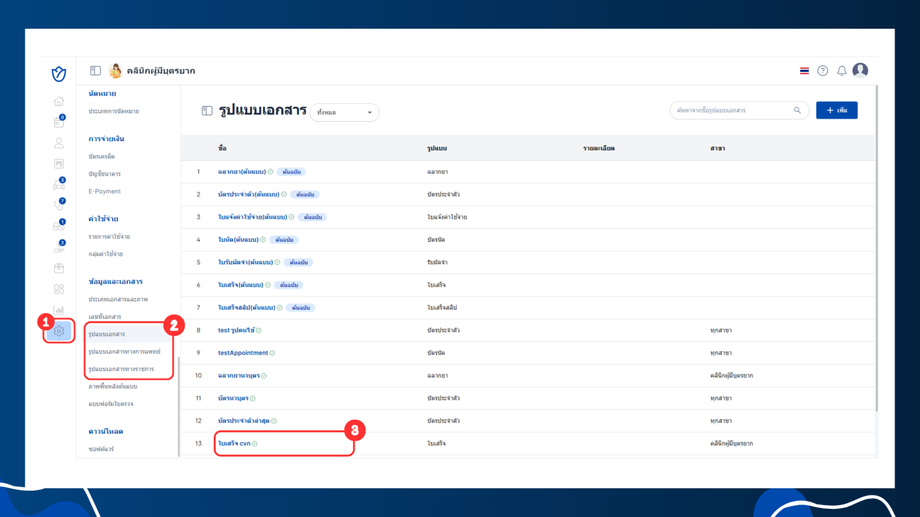Open รูปแบบเอกสารทางราชการ menu item

121,369
